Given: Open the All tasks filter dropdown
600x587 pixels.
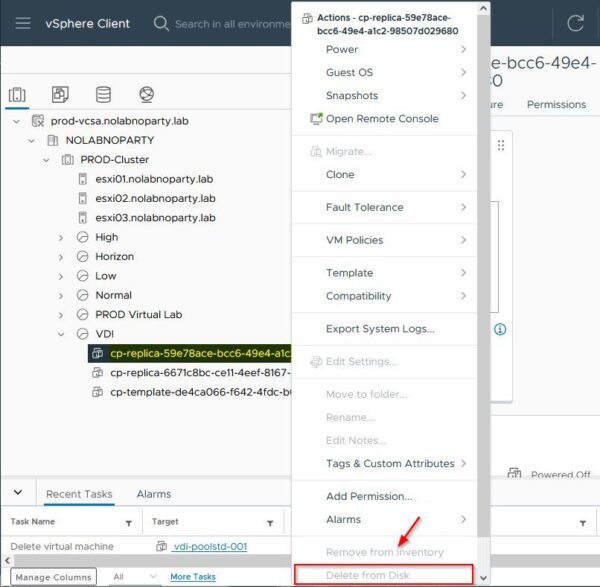Looking at the screenshot, I should tap(135, 576).
